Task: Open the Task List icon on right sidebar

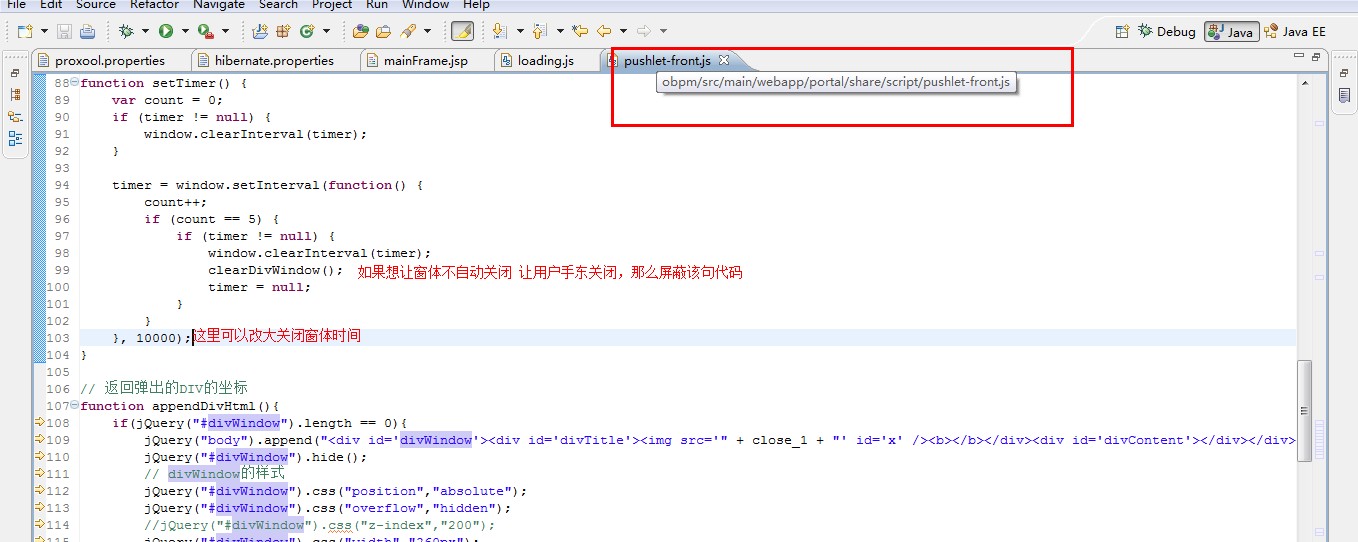Action: pos(1344,96)
